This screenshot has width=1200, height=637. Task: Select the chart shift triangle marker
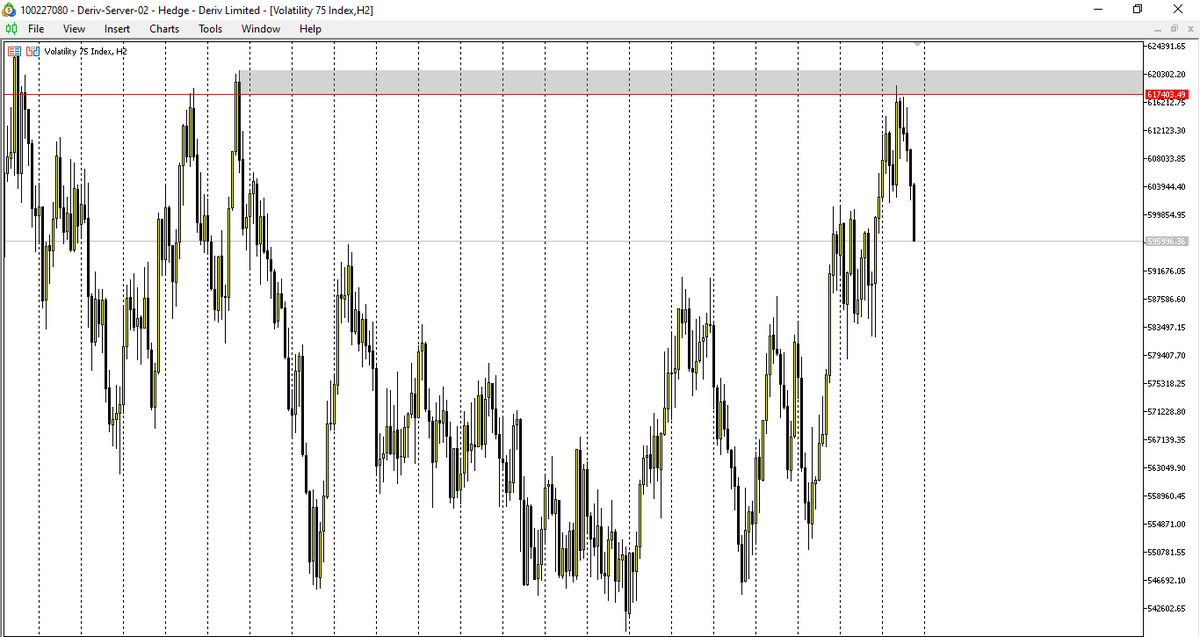(x=917, y=44)
